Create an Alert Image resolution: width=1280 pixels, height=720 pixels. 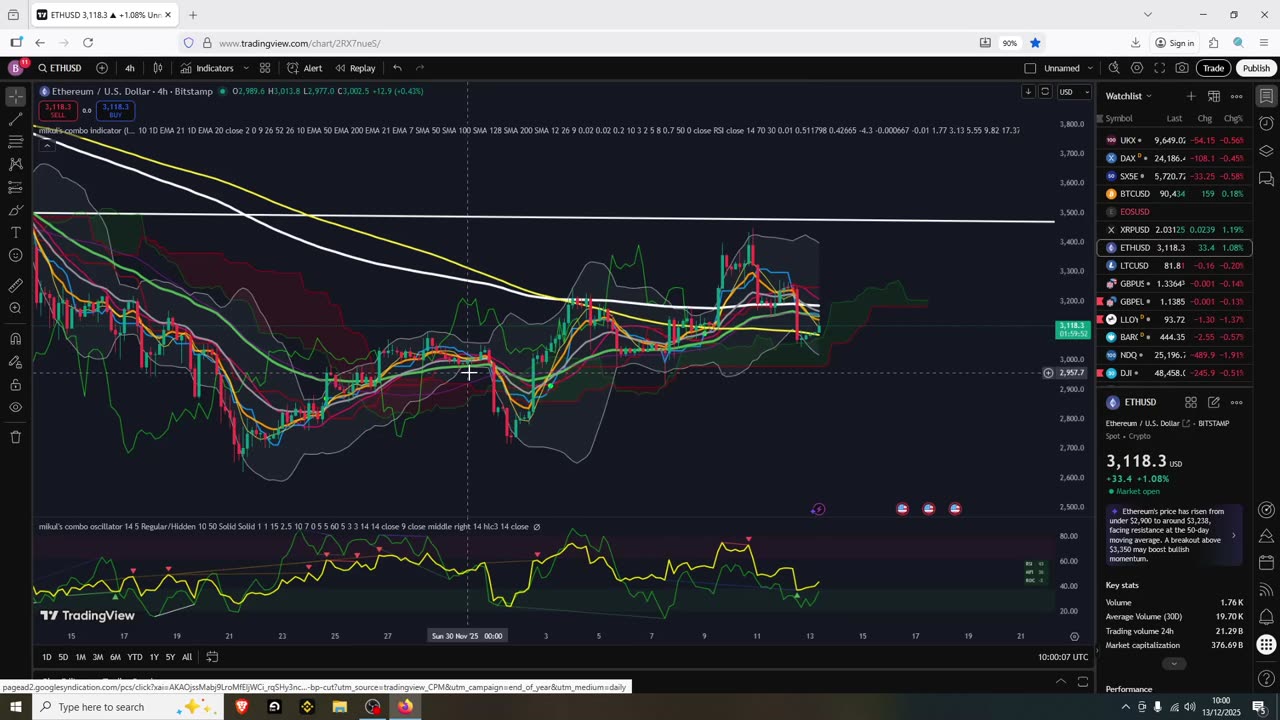(305, 68)
